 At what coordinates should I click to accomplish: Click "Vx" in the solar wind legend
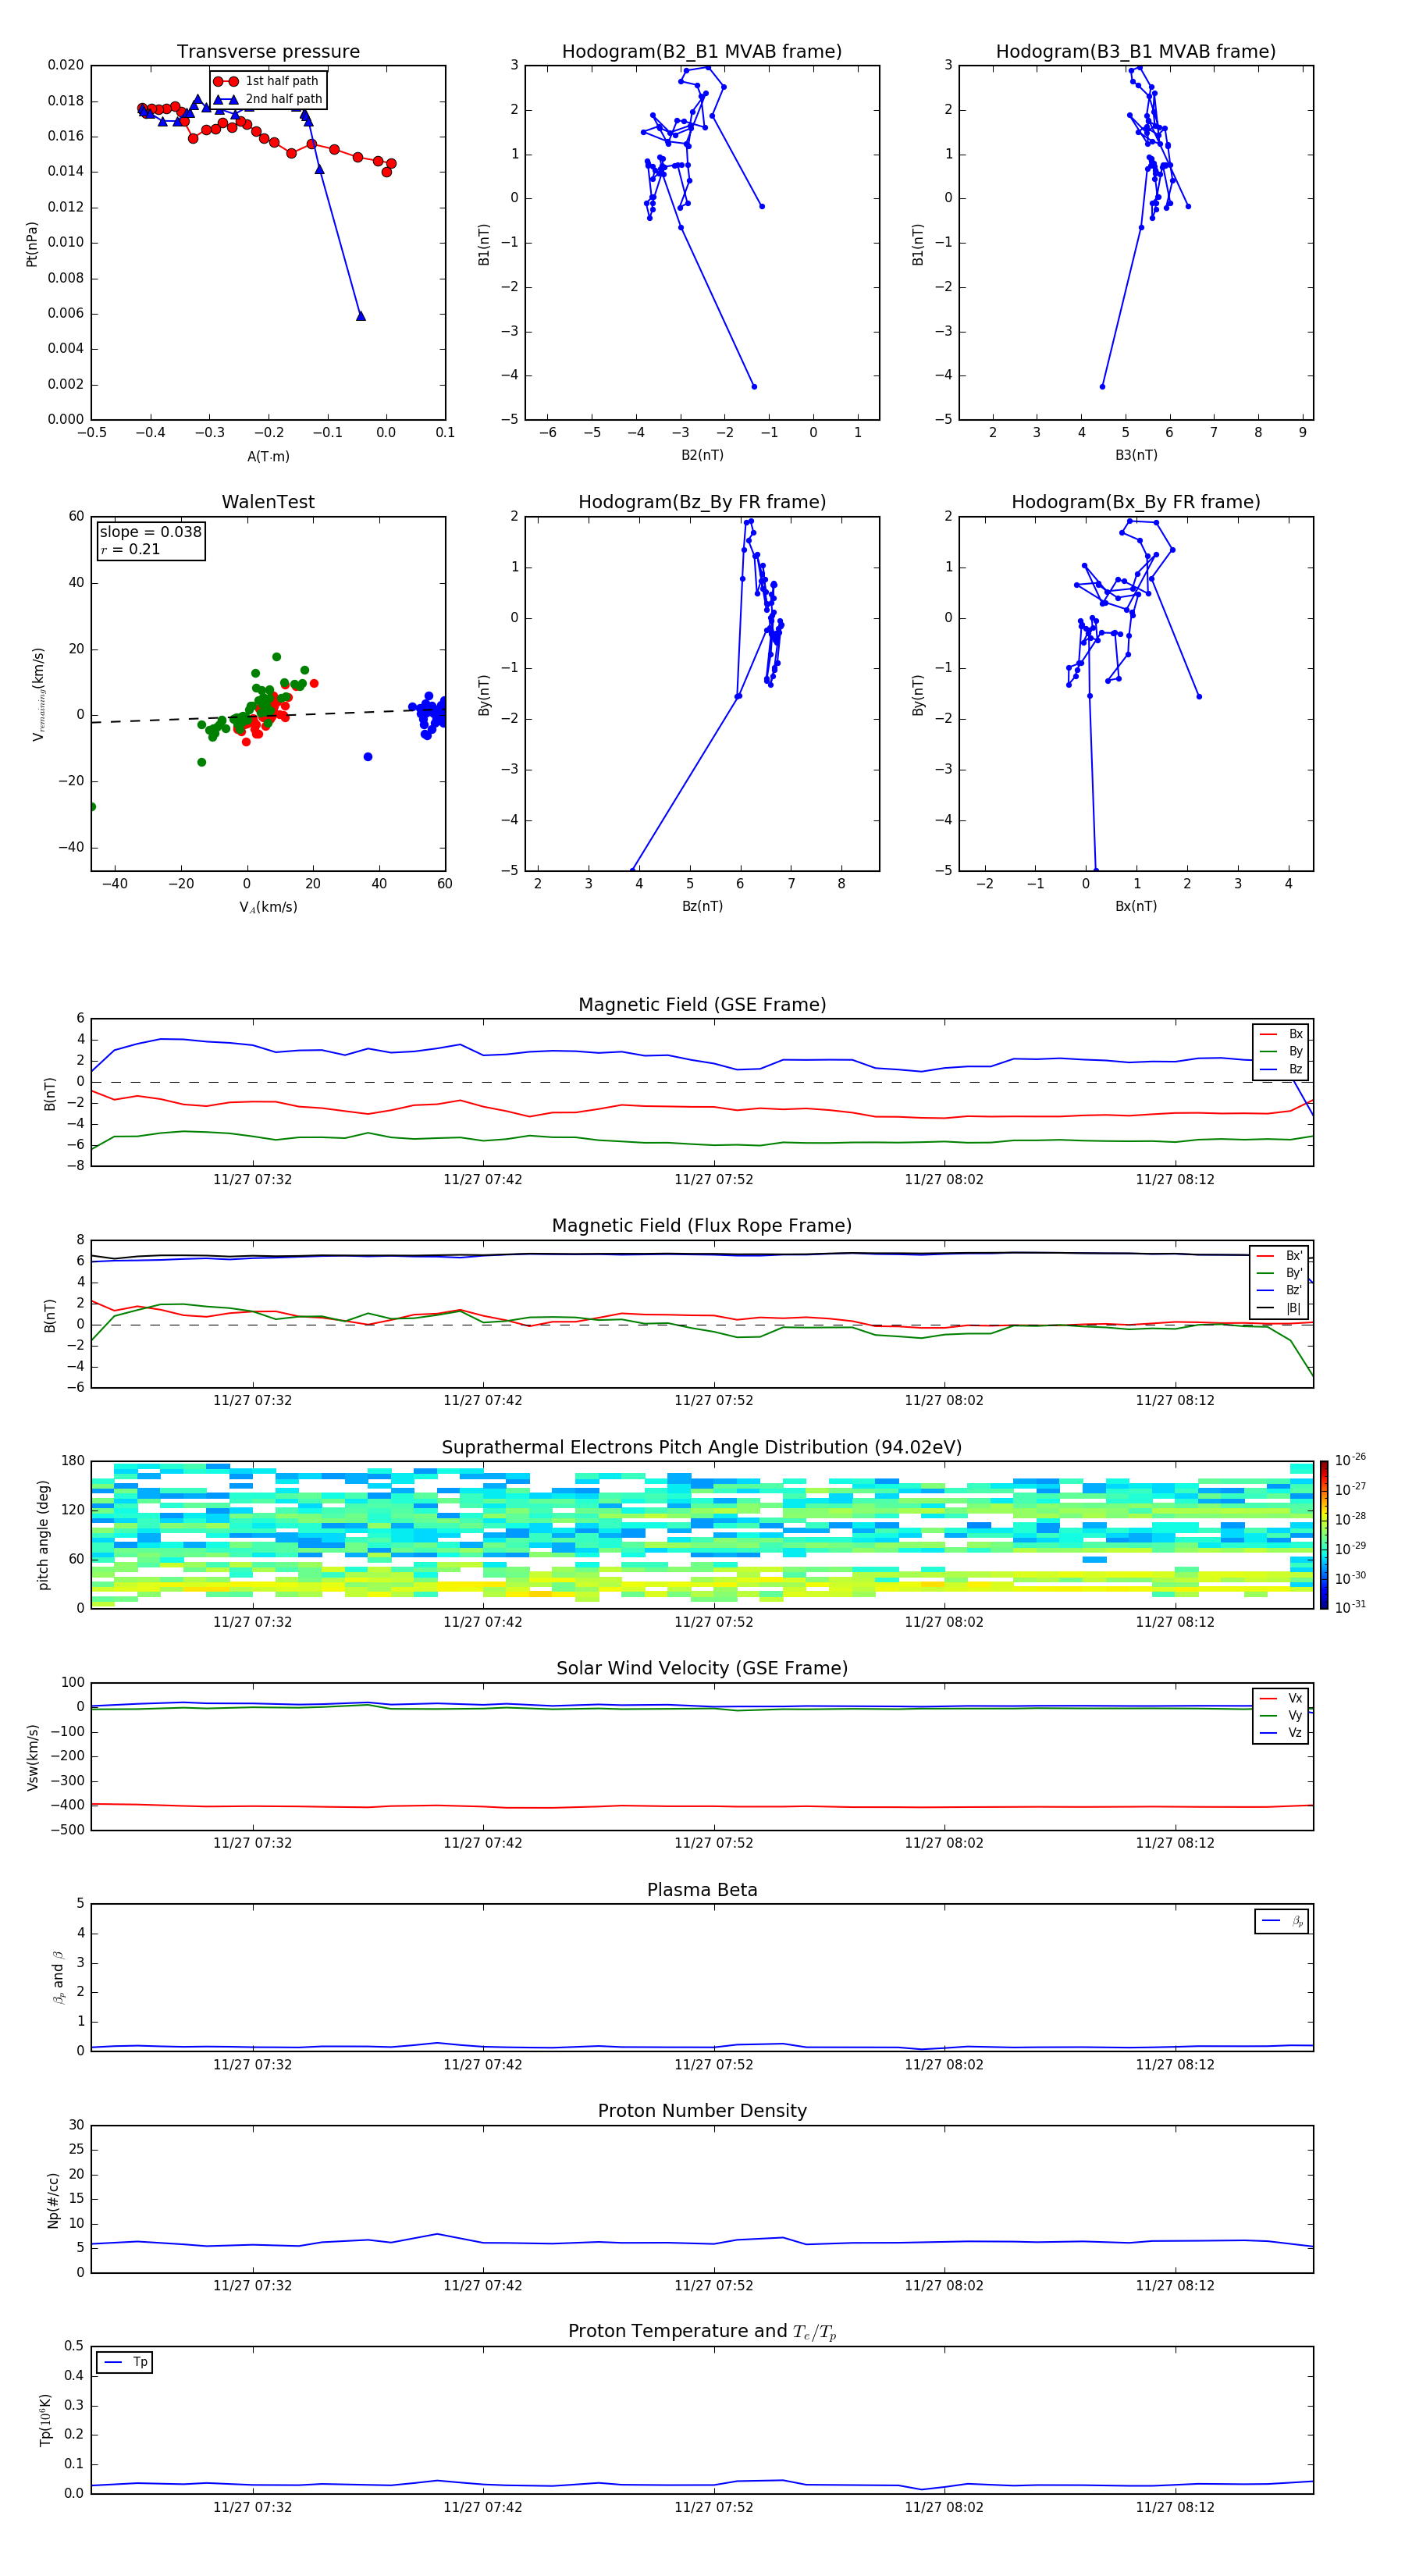(x=1295, y=1698)
